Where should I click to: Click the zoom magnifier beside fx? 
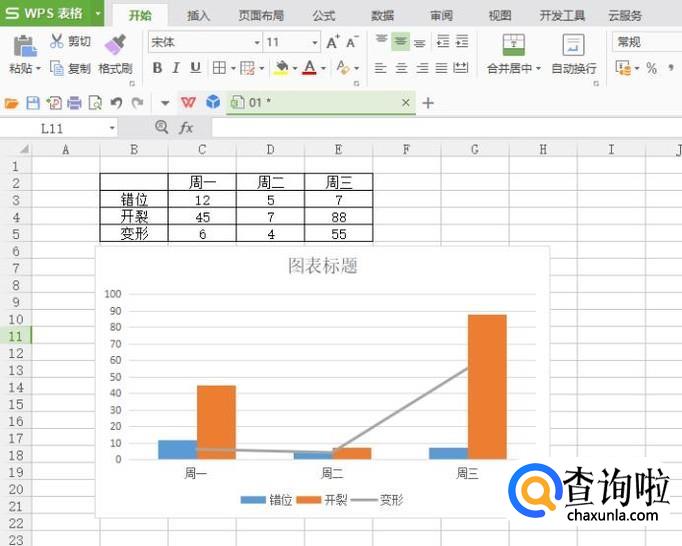pos(161,127)
